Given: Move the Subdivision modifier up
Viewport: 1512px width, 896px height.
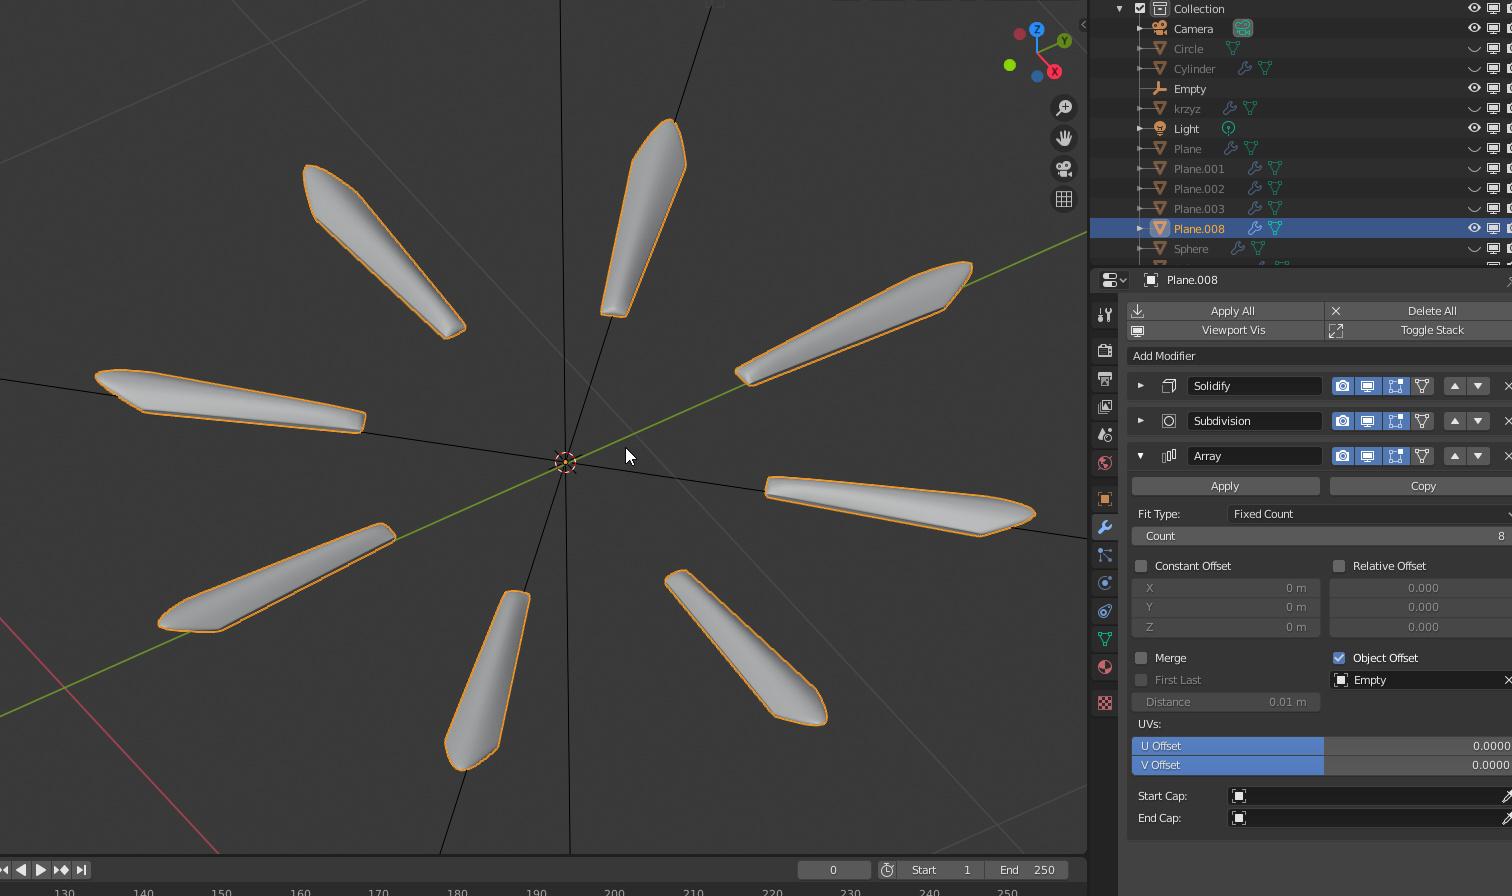Looking at the screenshot, I should click(1455, 421).
